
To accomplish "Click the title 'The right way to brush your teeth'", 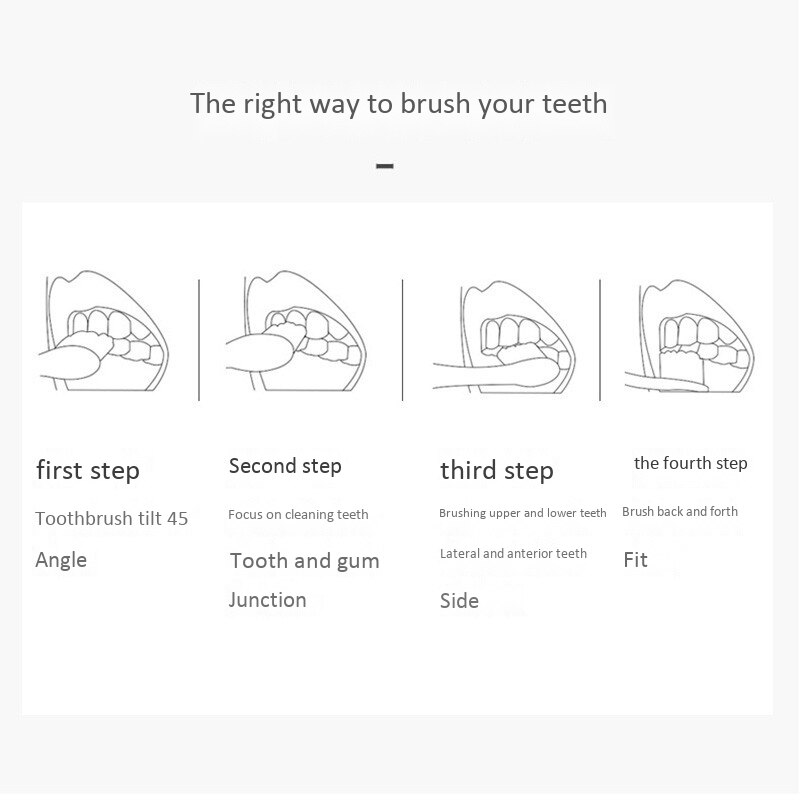I will pos(398,104).
